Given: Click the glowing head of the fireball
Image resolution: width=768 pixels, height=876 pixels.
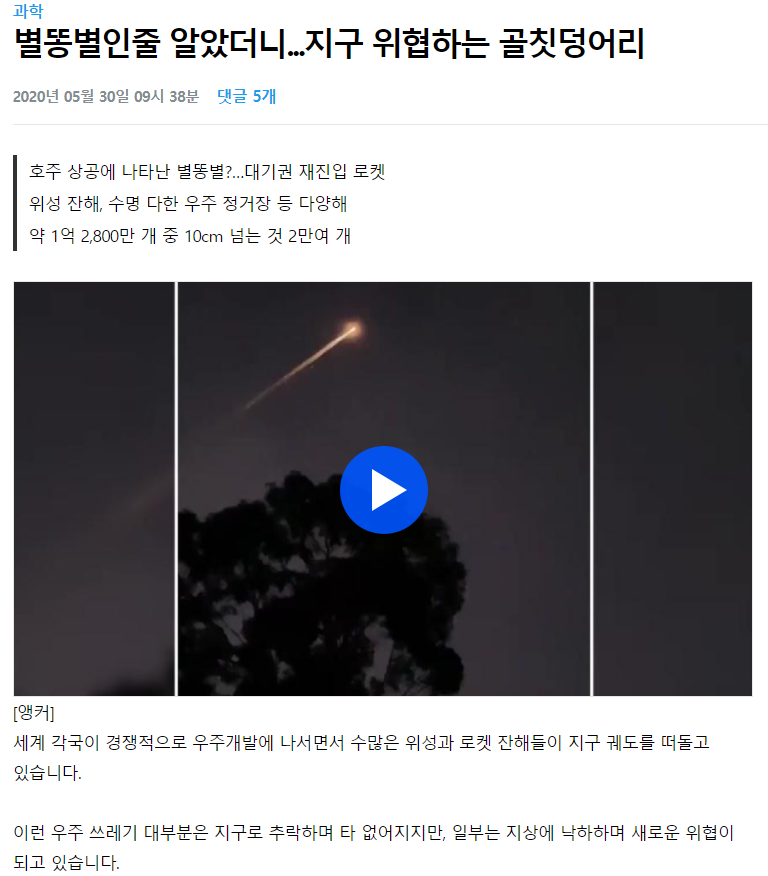Looking at the screenshot, I should click(x=352, y=328).
